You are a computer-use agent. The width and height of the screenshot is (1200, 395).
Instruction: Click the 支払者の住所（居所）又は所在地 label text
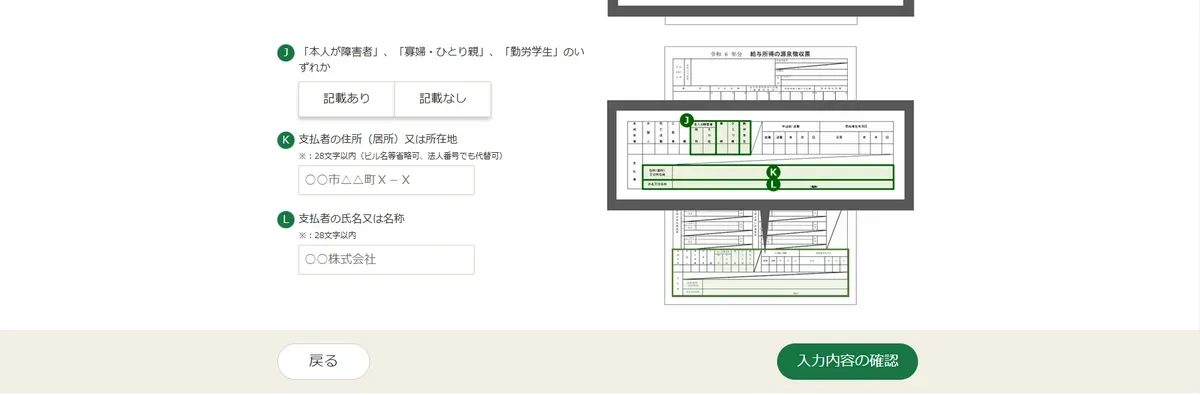click(378, 139)
